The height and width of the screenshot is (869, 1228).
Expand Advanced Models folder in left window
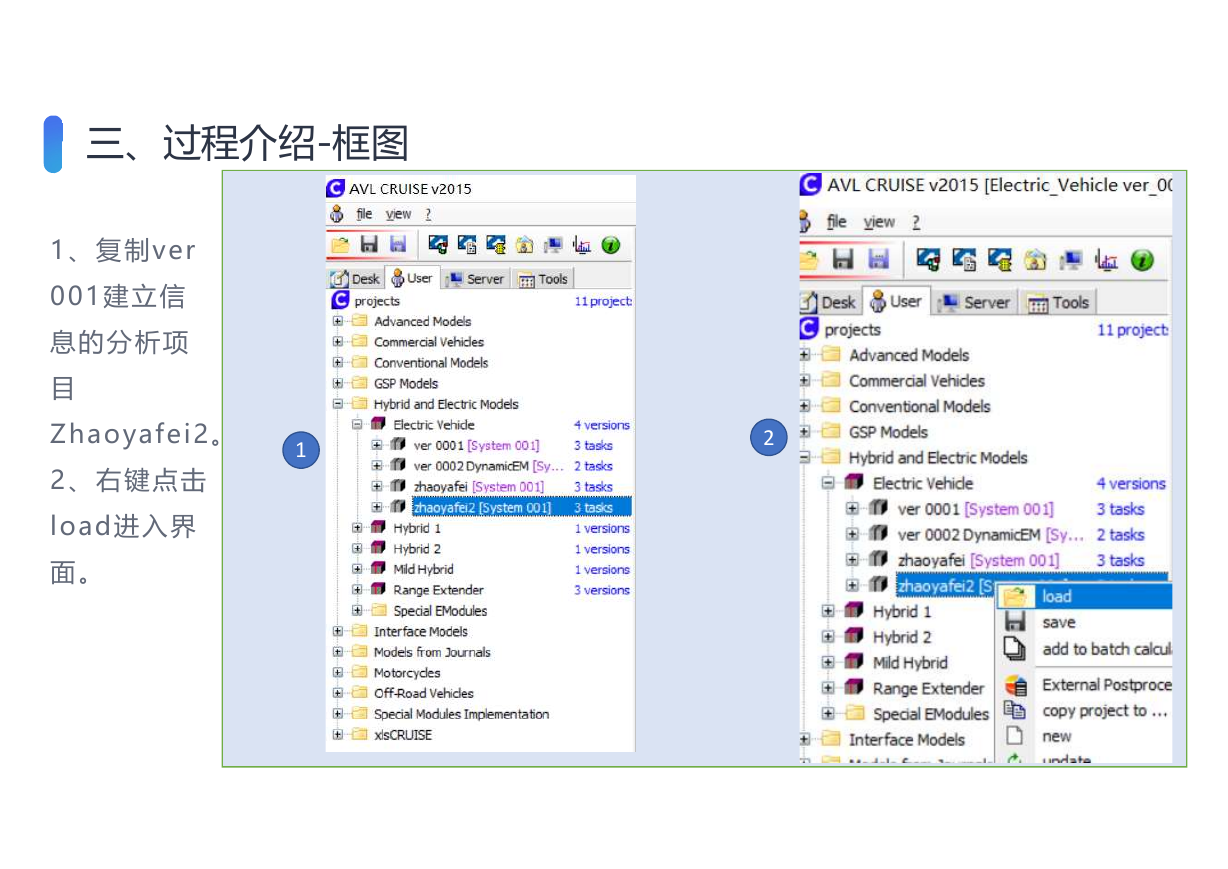click(338, 321)
